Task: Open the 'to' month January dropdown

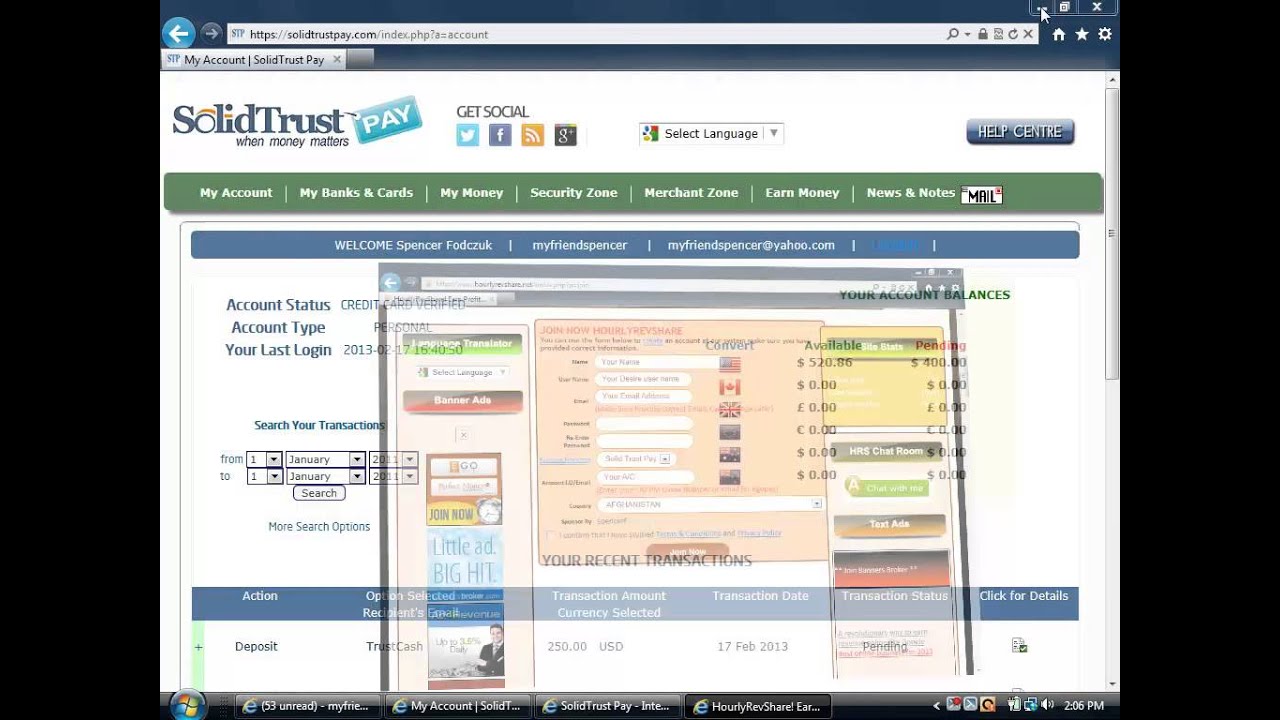Action: click(x=324, y=476)
